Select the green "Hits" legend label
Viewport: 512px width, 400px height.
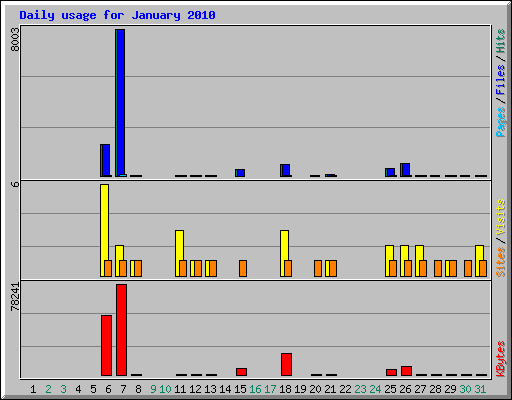point(501,41)
